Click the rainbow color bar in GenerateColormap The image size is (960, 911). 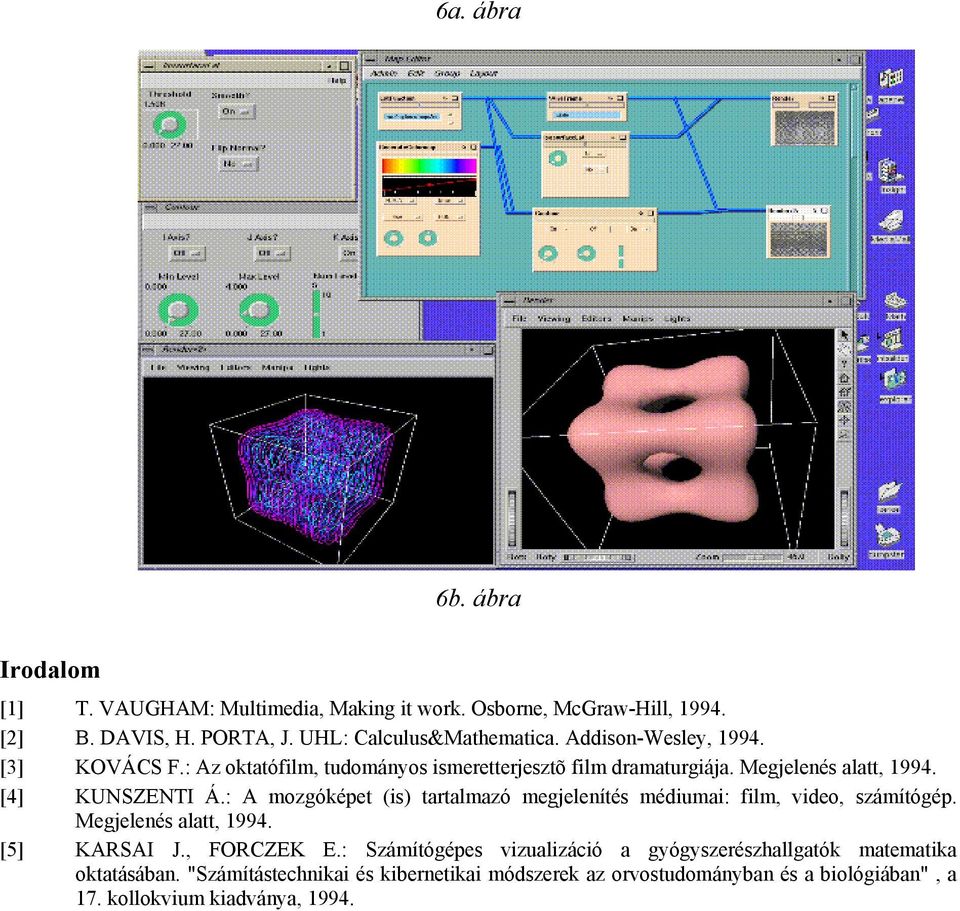coord(429,165)
